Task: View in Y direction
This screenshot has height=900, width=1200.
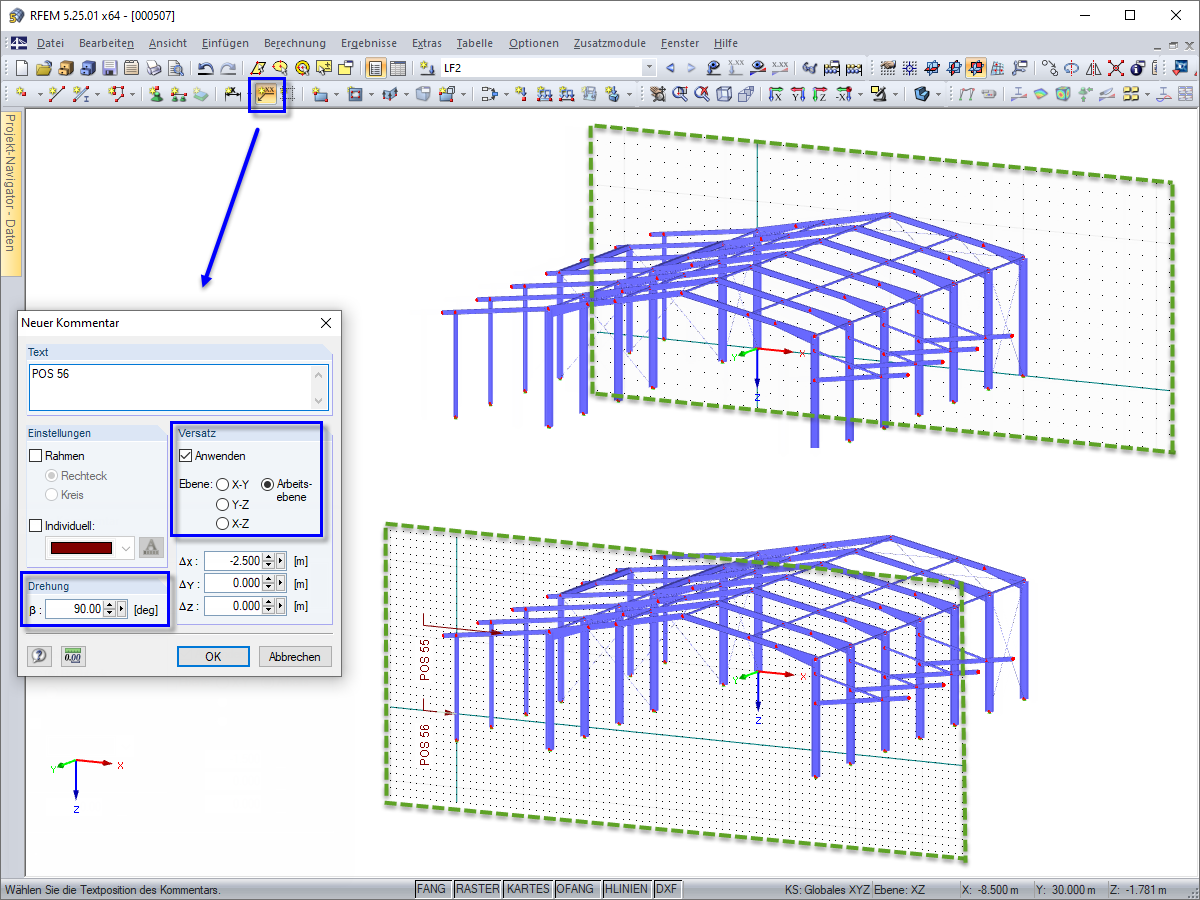Action: pyautogui.click(x=797, y=94)
